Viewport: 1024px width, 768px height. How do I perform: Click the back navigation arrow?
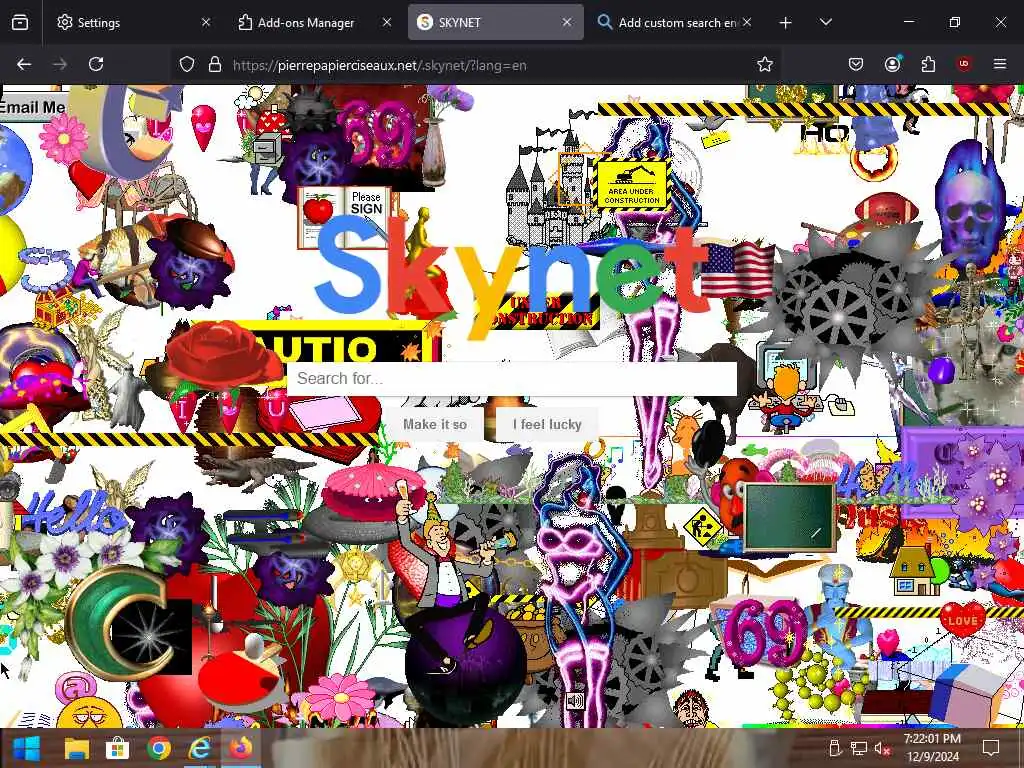coord(24,65)
